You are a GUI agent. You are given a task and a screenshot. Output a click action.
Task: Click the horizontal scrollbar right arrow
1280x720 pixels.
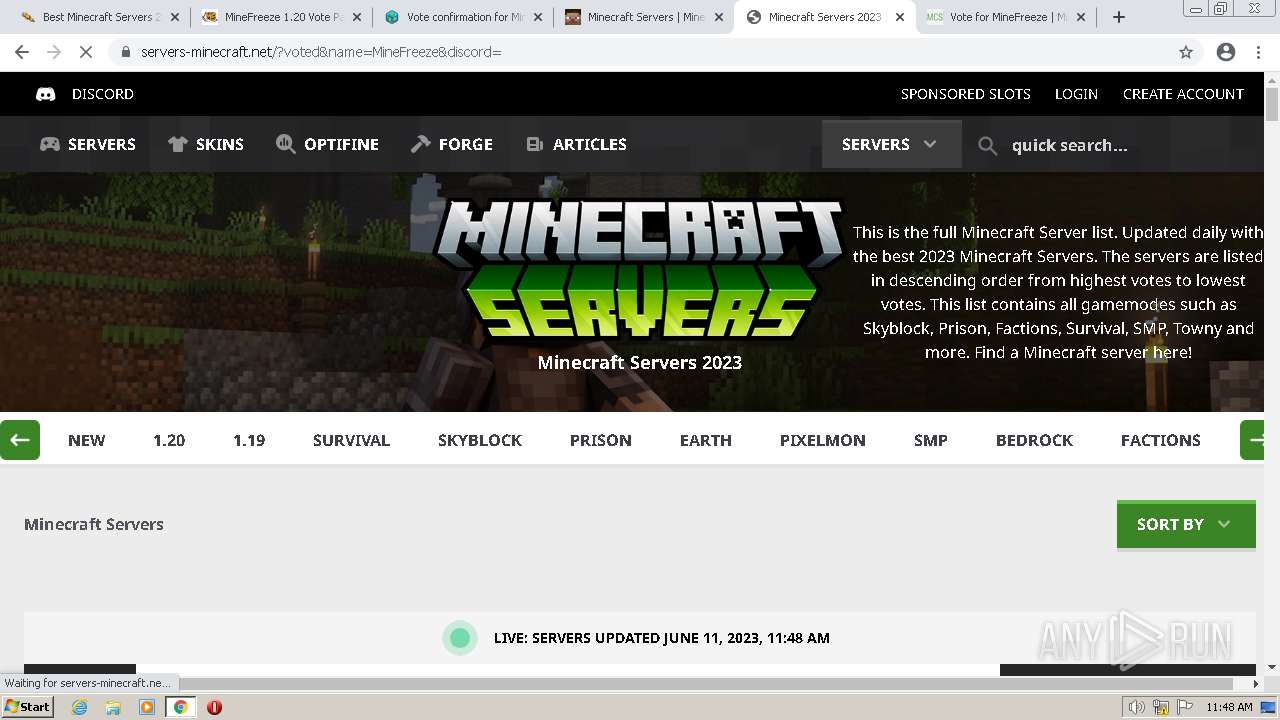pos(1256,684)
